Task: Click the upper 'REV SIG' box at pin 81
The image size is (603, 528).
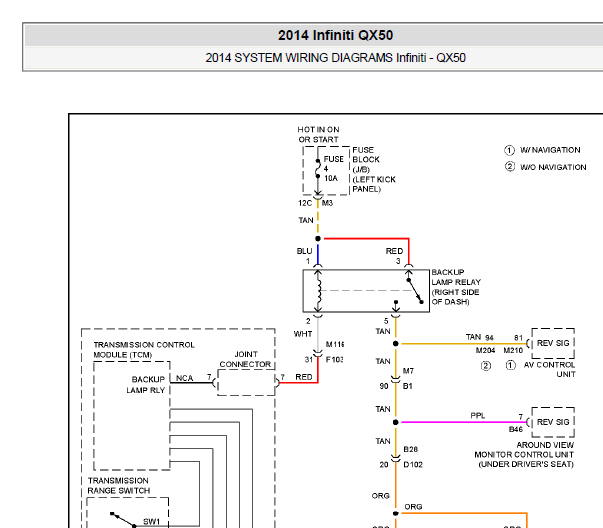Action: (553, 343)
